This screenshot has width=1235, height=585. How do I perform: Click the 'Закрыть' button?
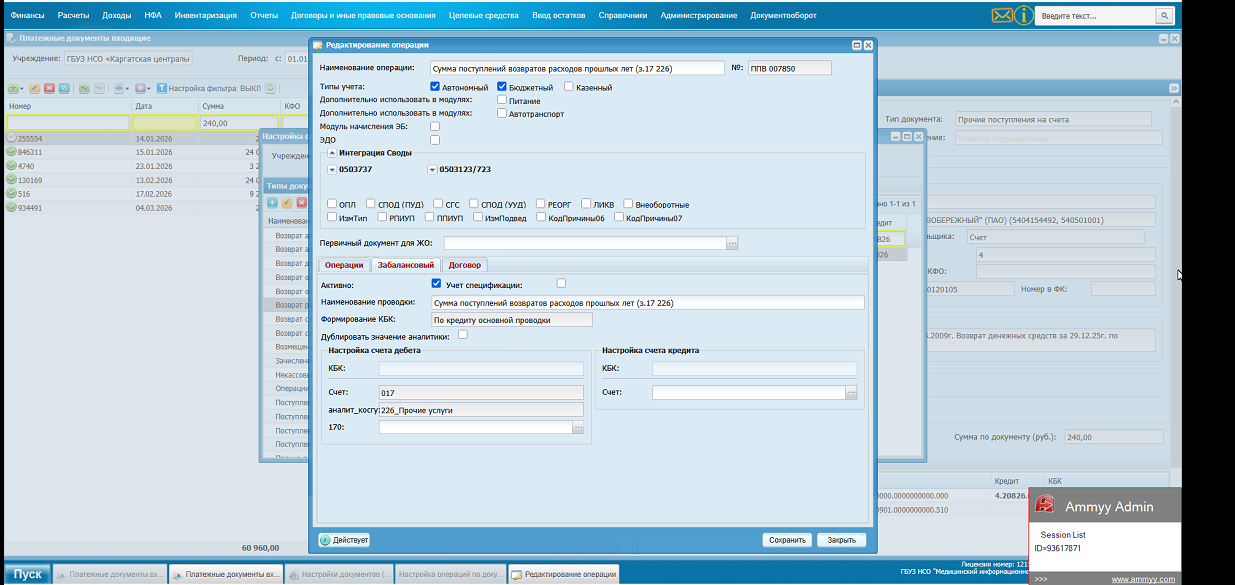pyautogui.click(x=841, y=540)
